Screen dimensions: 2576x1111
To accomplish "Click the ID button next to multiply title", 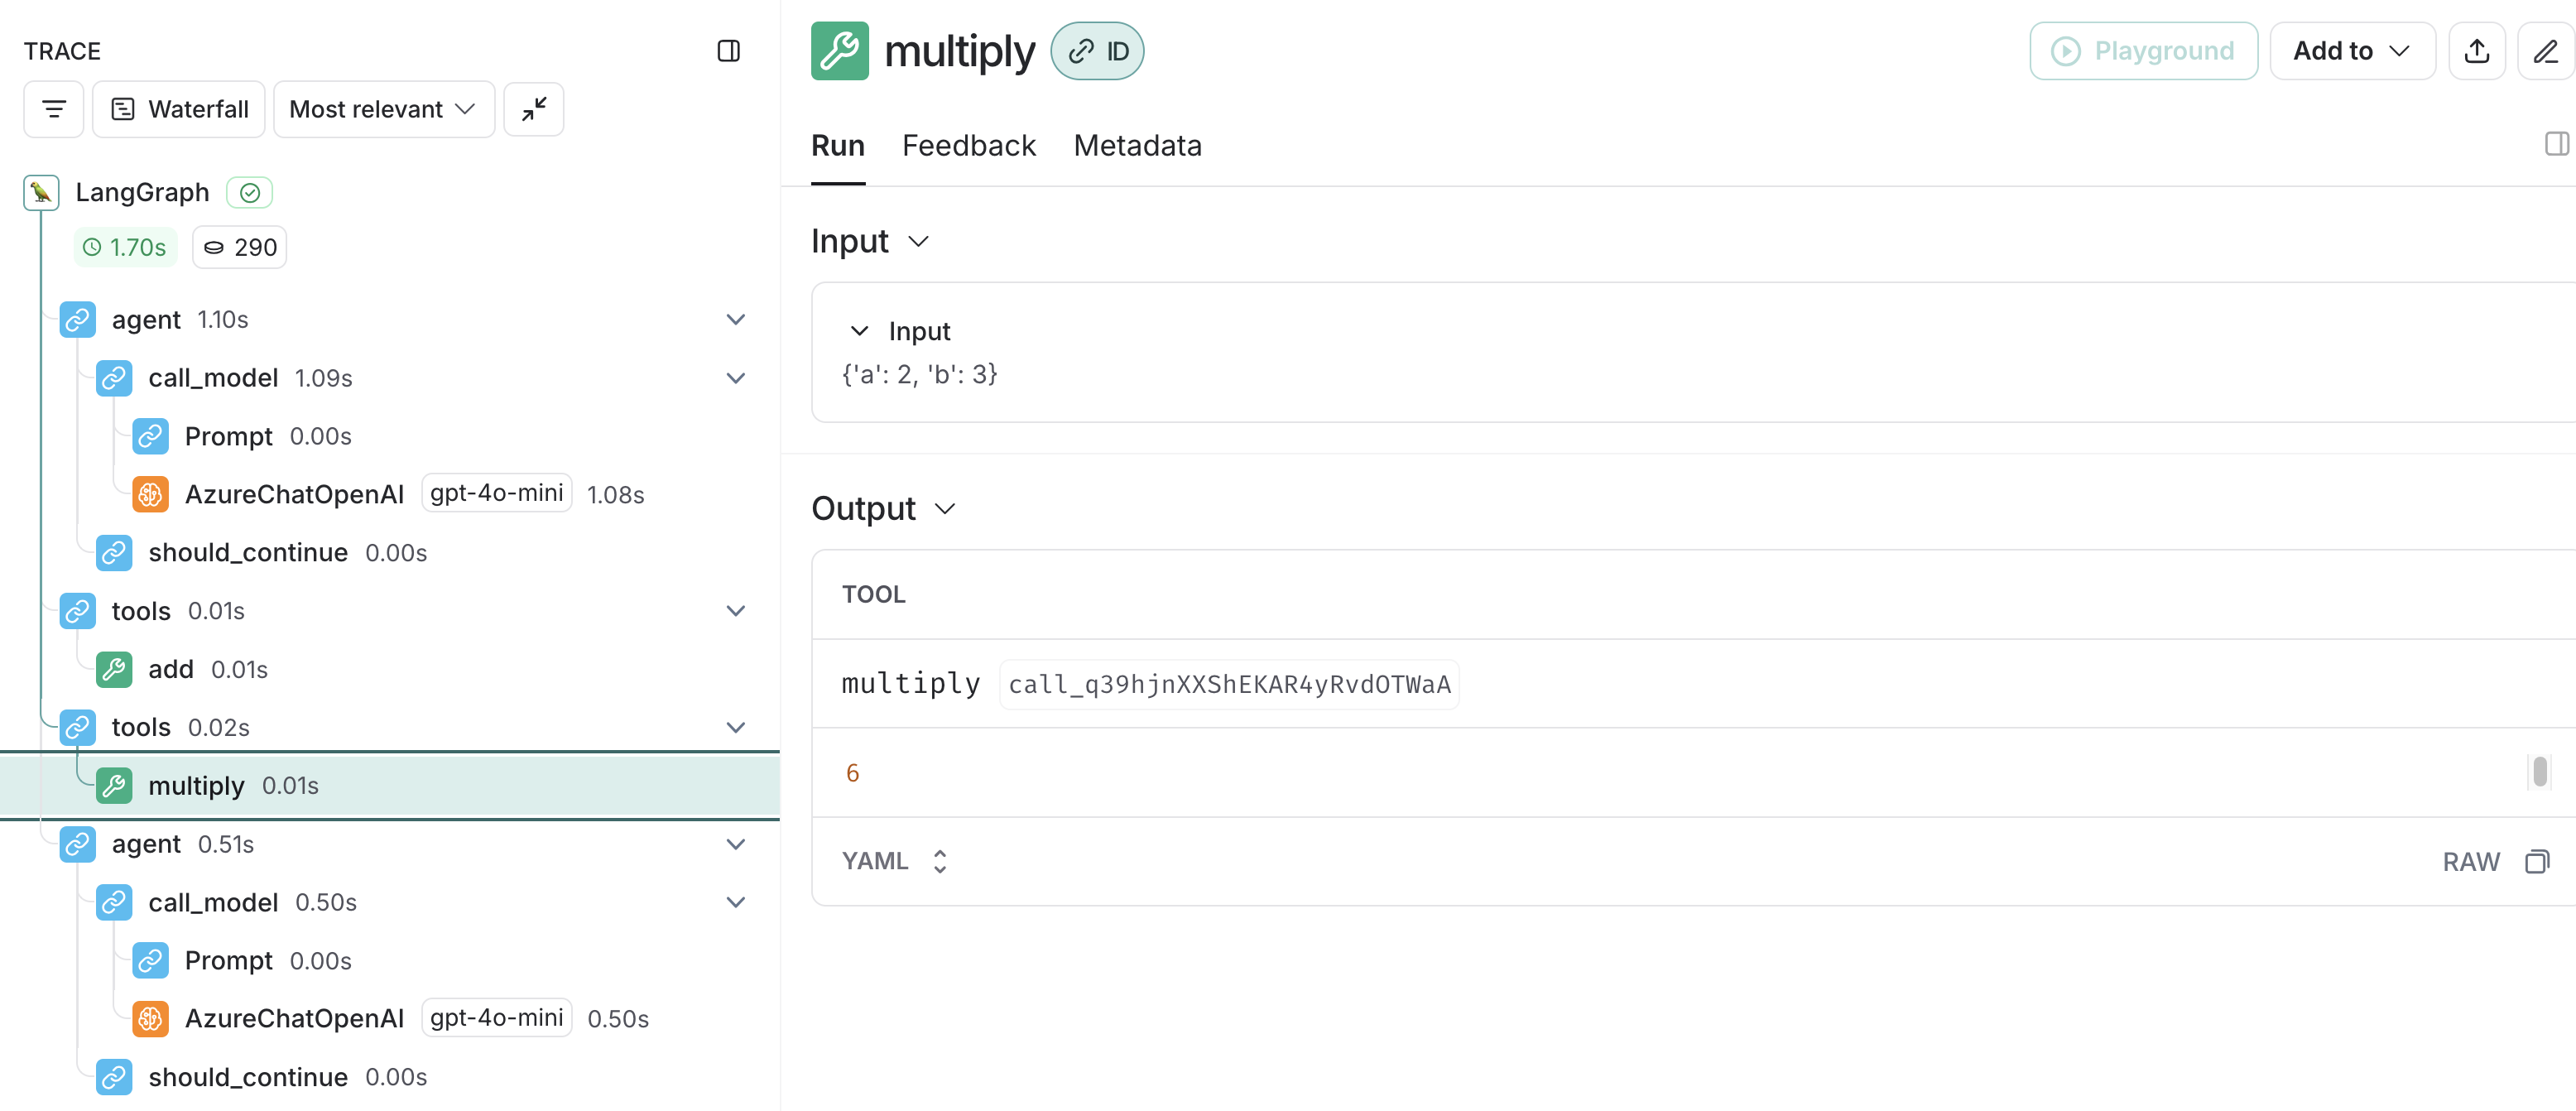I will 1098,50.
